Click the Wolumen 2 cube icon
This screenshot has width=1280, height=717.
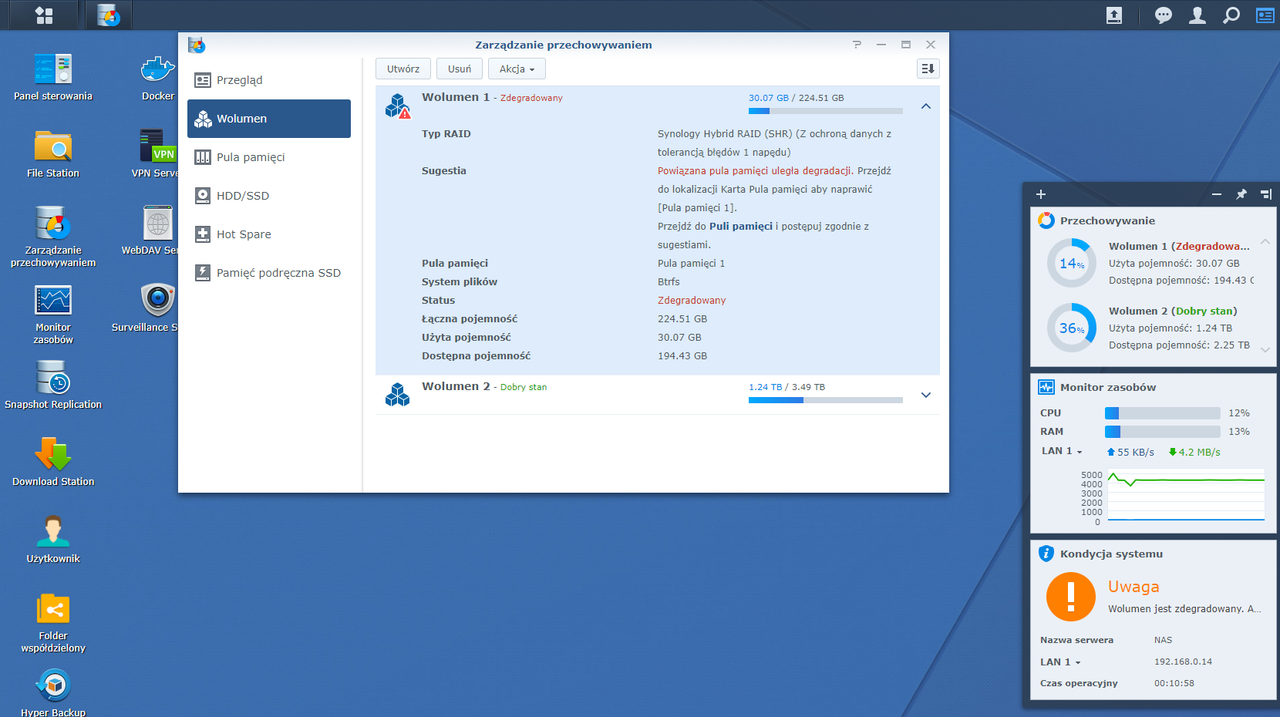pos(398,394)
